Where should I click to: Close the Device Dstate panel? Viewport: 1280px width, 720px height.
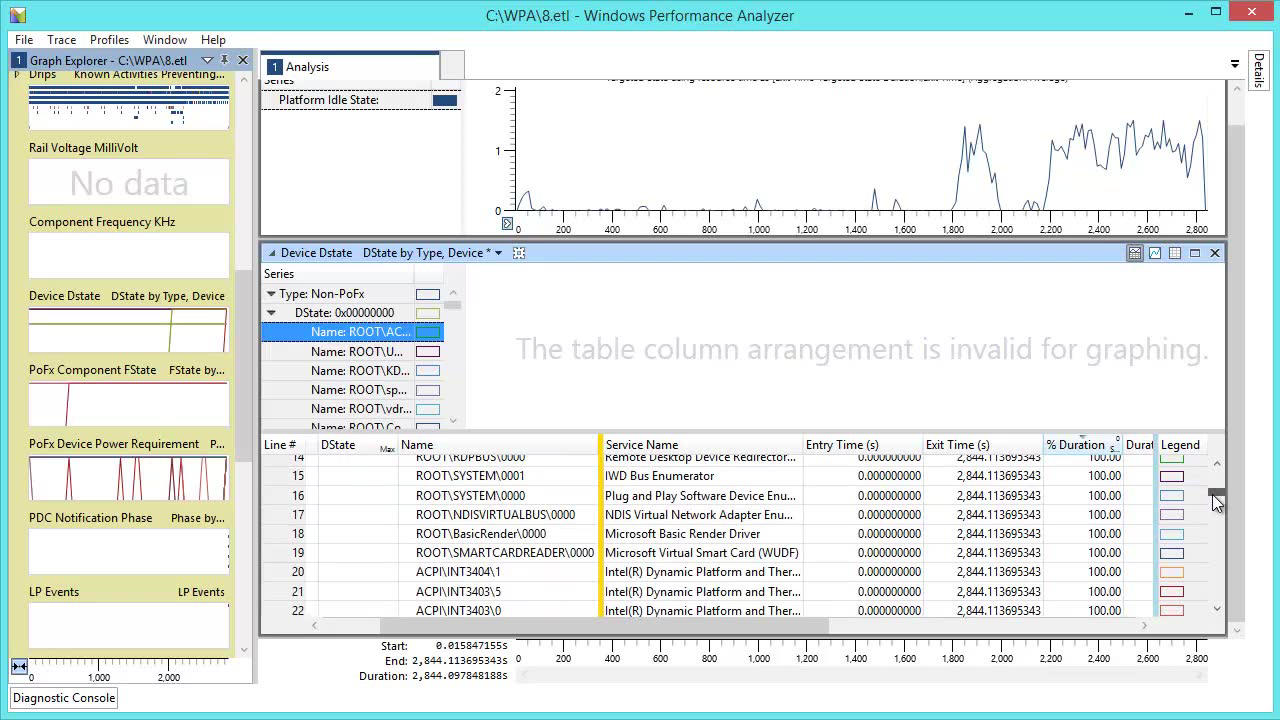(x=1215, y=253)
